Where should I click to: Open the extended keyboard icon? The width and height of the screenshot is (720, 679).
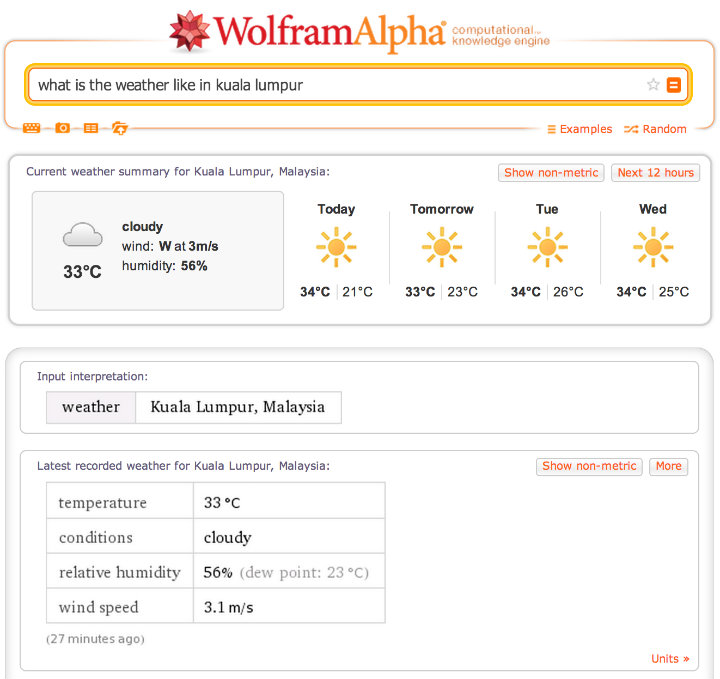pyautogui.click(x=31, y=128)
